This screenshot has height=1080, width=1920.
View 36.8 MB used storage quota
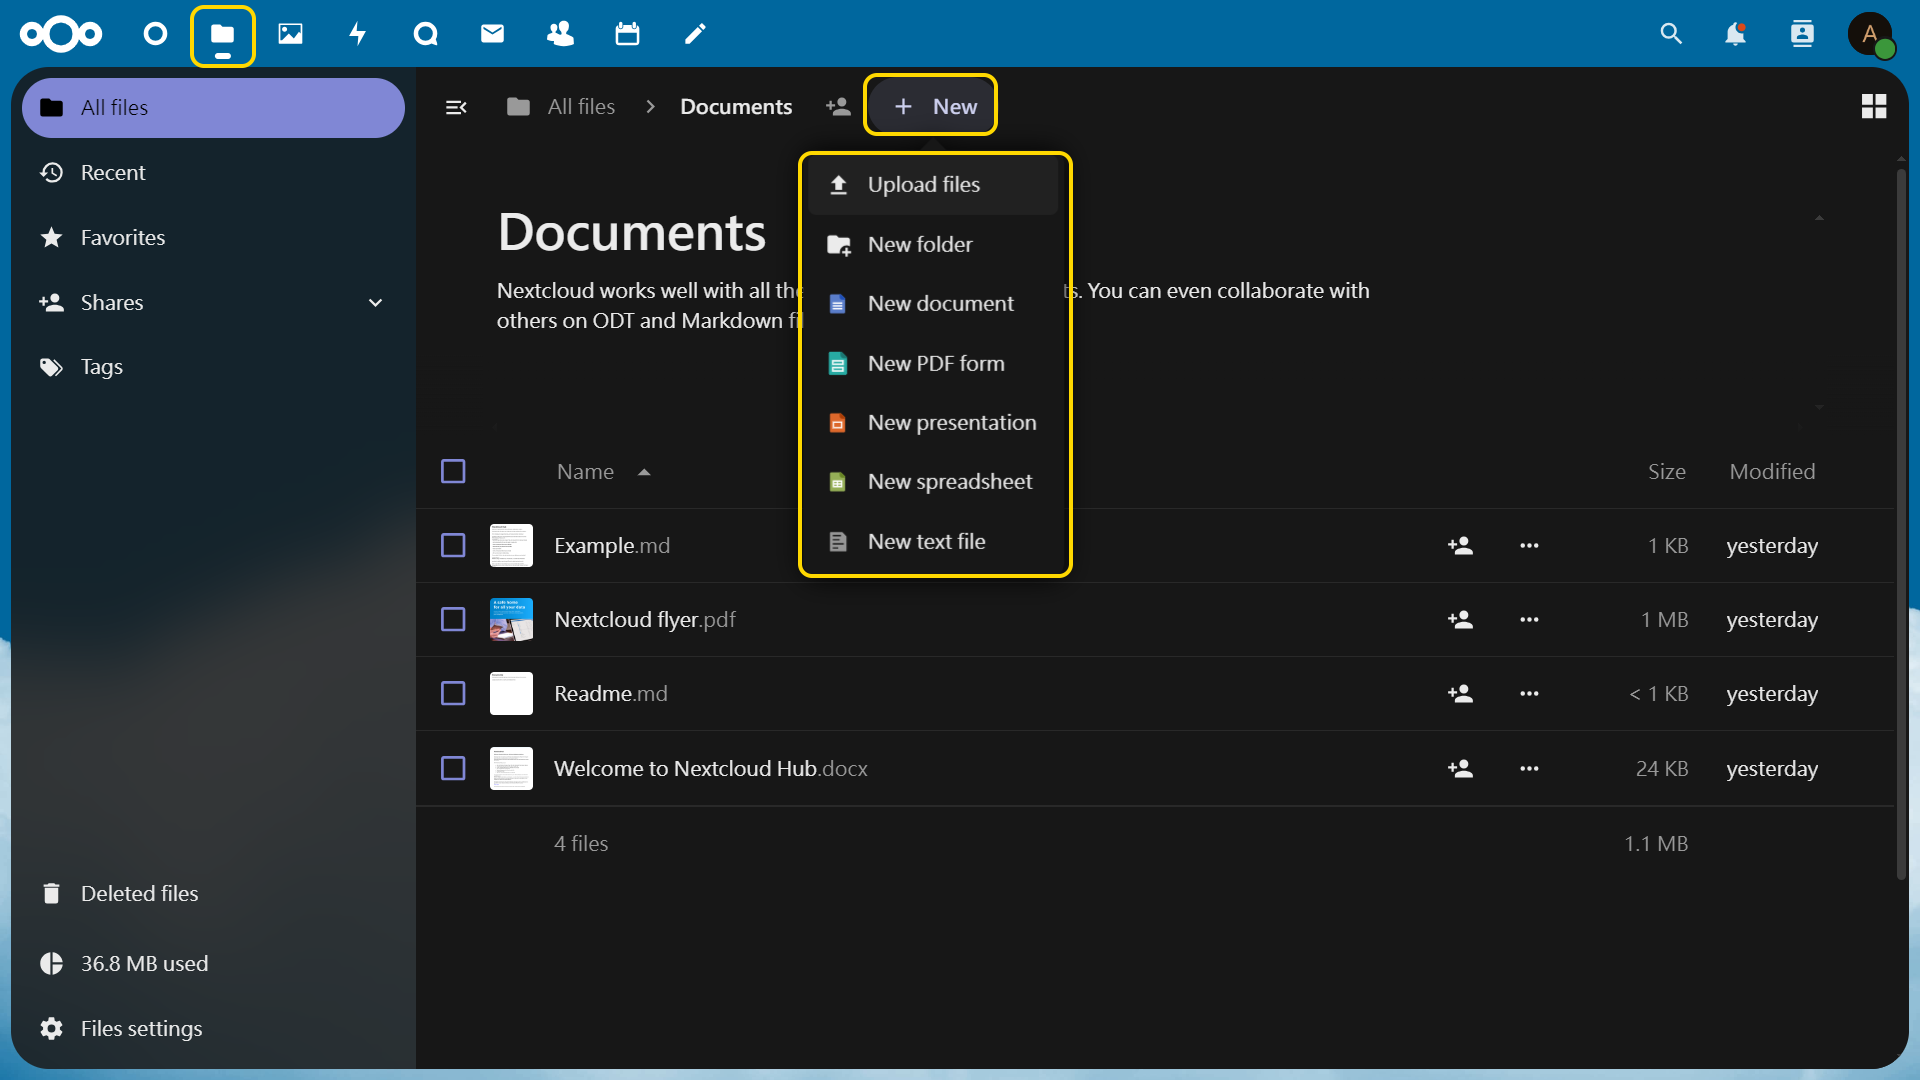click(x=213, y=964)
